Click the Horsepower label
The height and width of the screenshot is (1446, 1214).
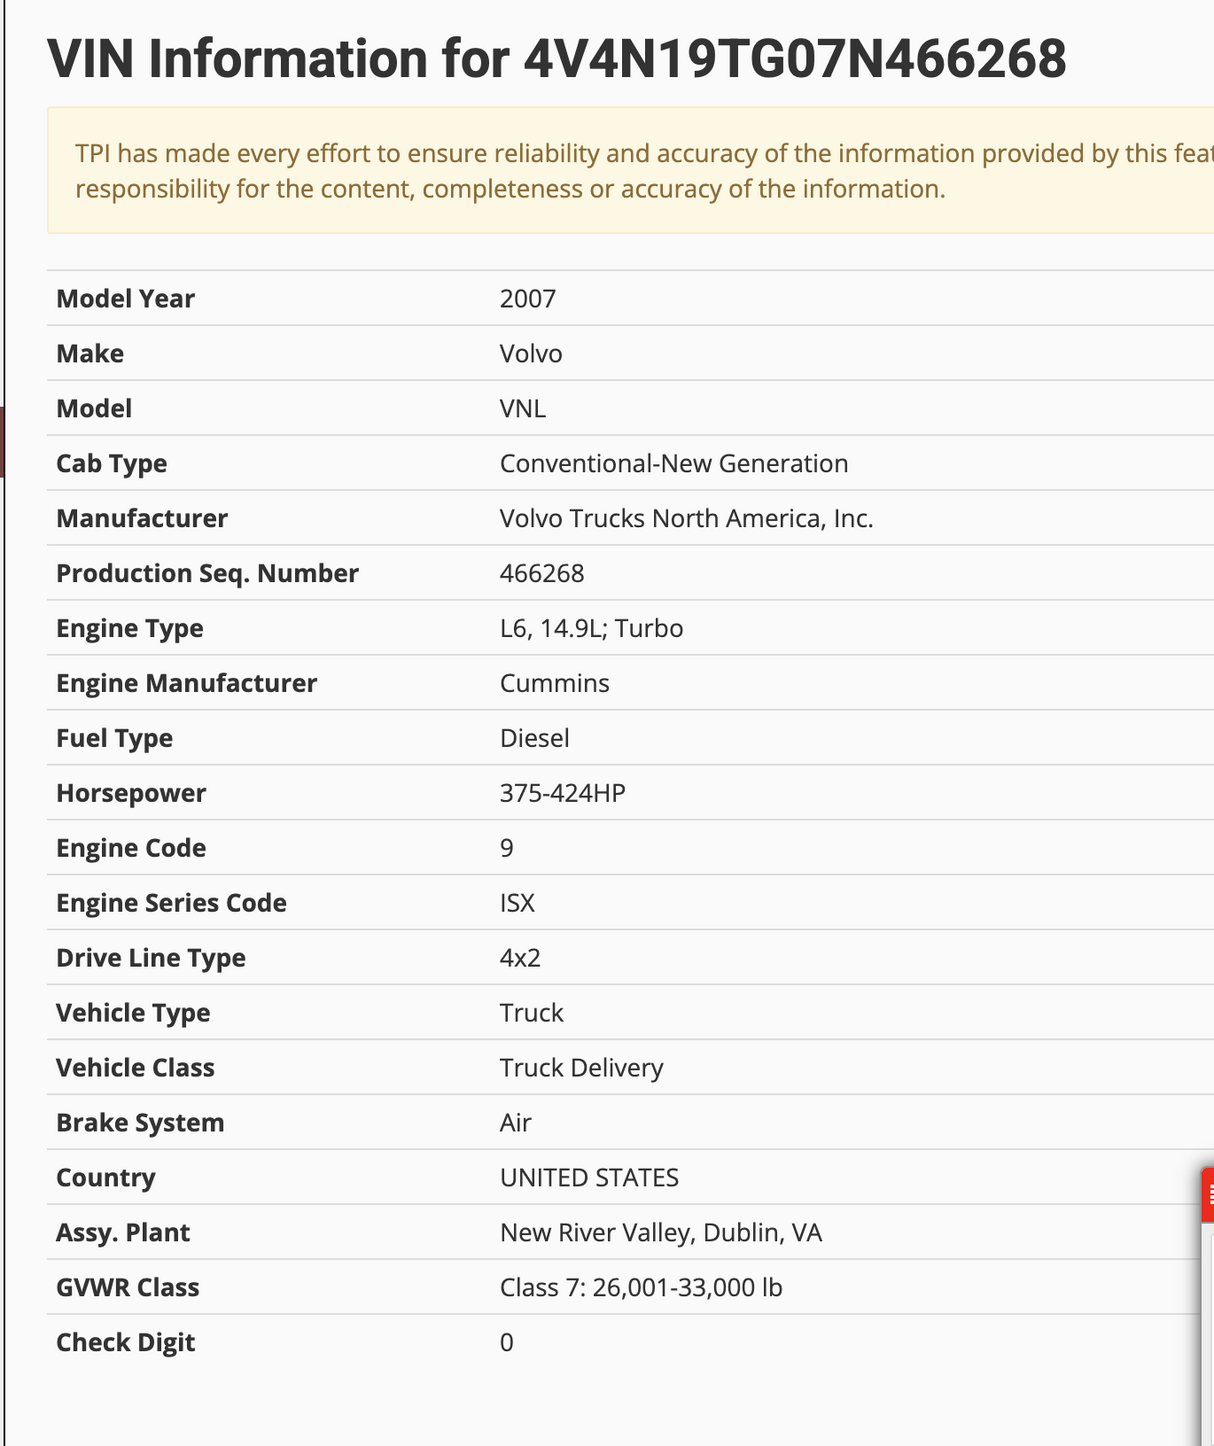pos(131,794)
